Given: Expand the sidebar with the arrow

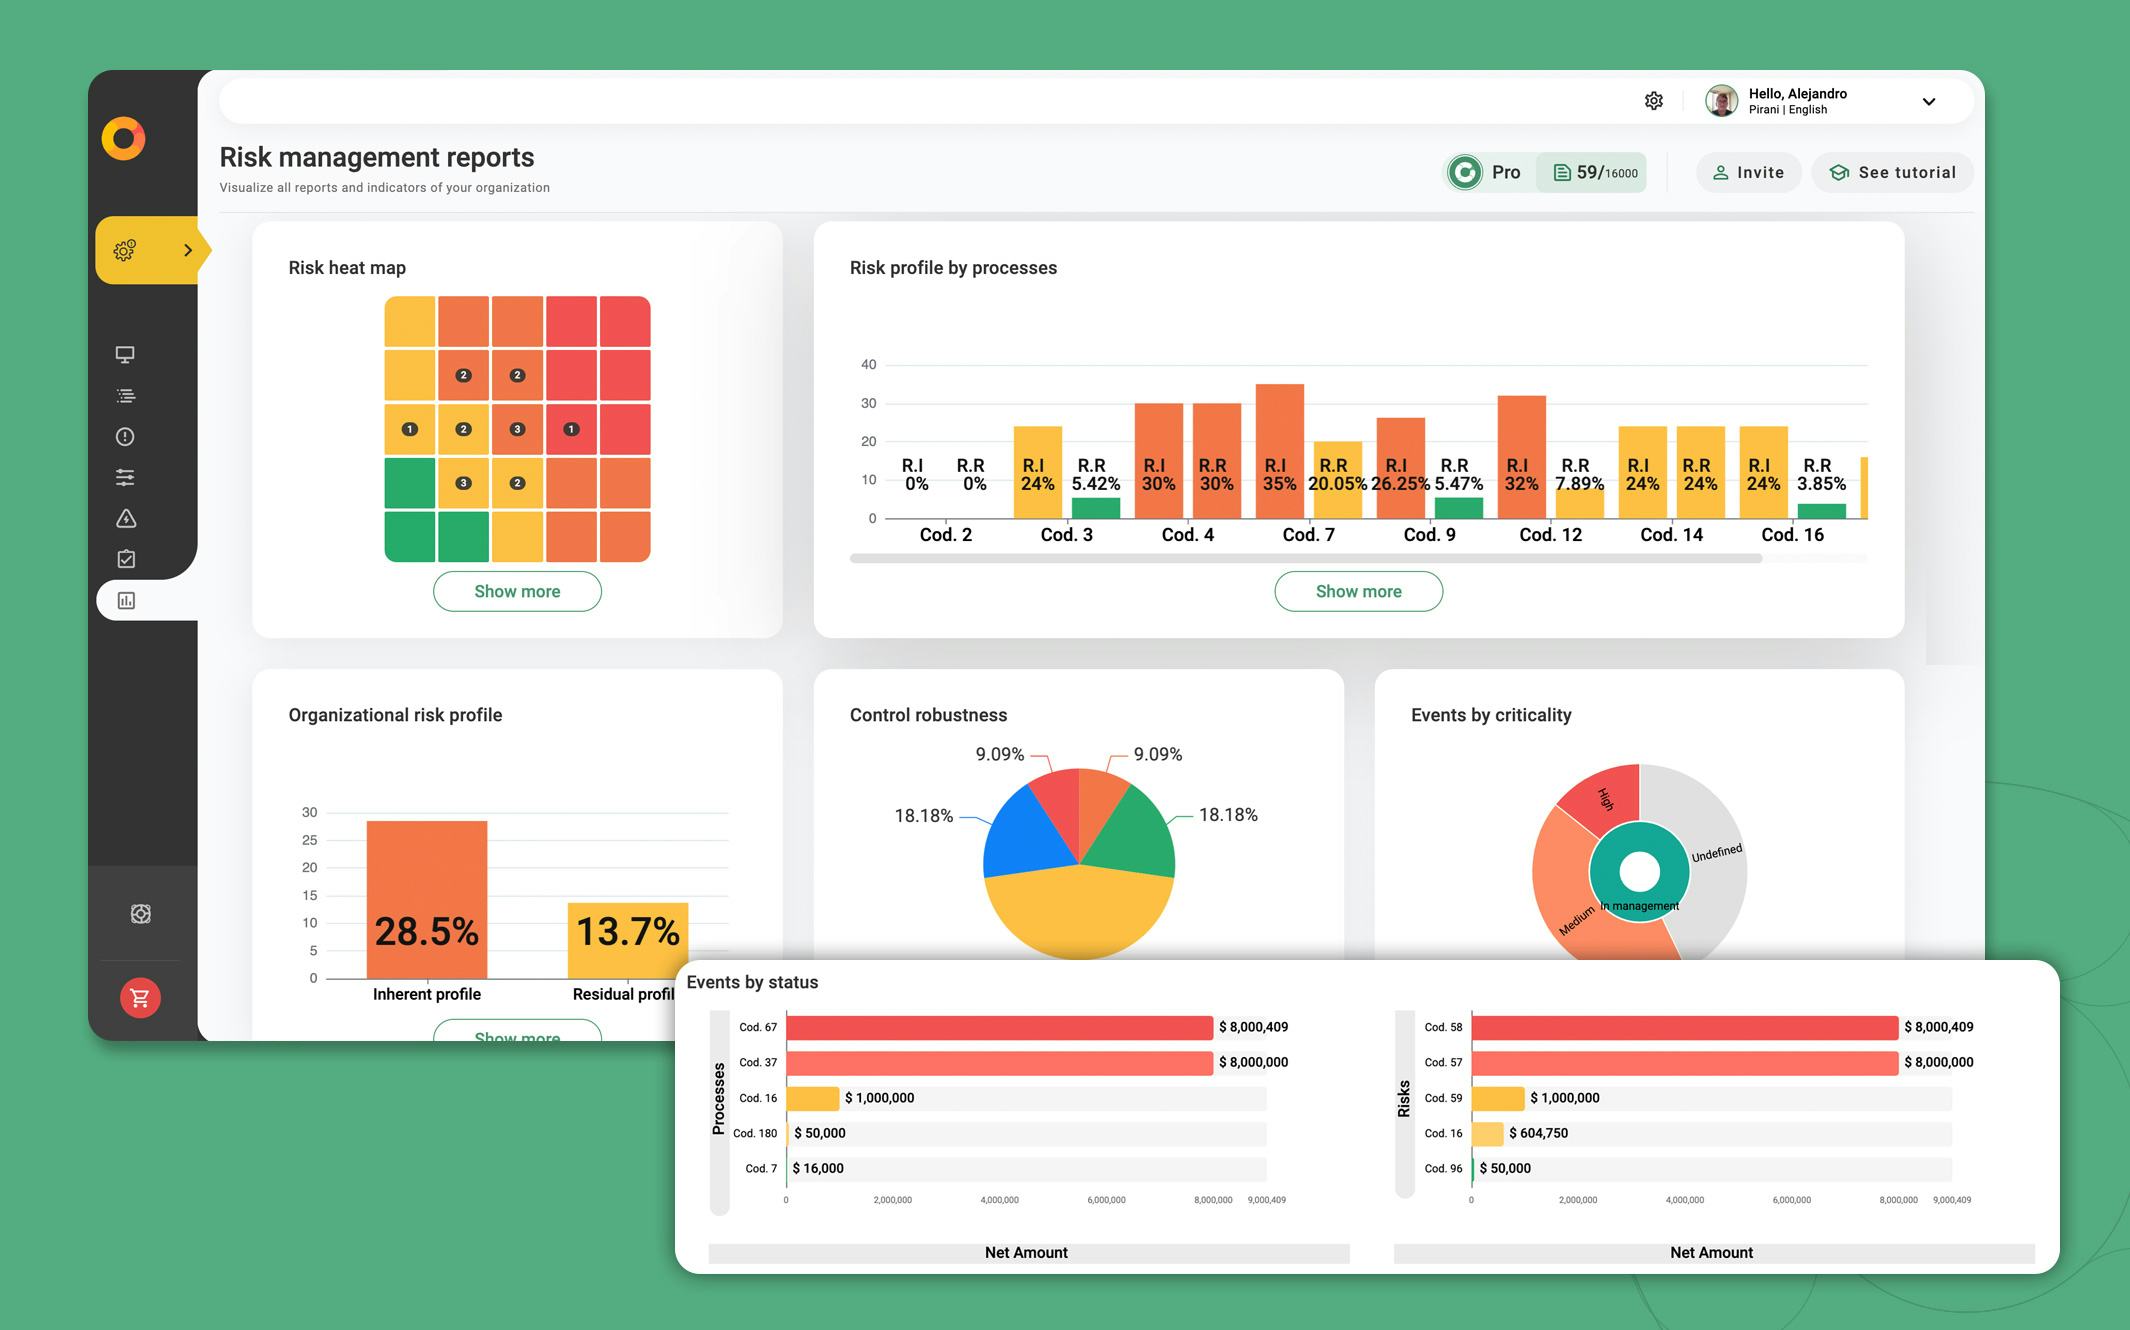Looking at the screenshot, I should [x=188, y=250].
